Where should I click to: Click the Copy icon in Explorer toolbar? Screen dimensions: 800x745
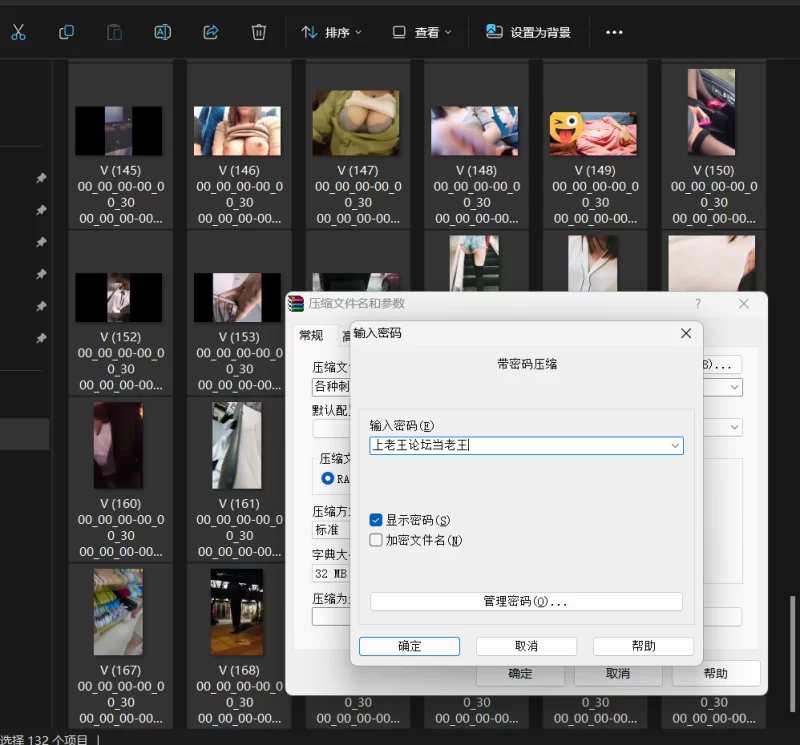[66, 32]
